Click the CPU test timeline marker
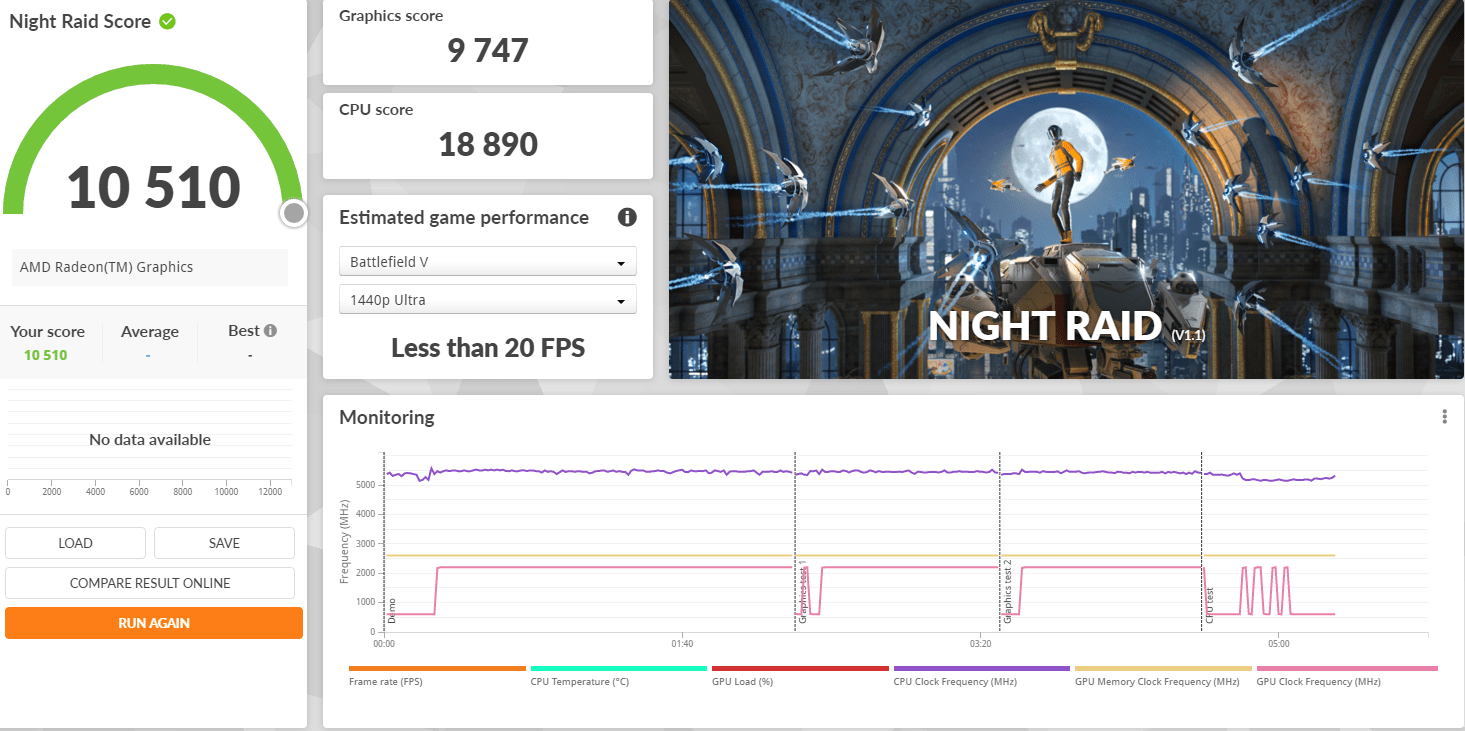This screenshot has height=731, width=1465. (x=1209, y=605)
